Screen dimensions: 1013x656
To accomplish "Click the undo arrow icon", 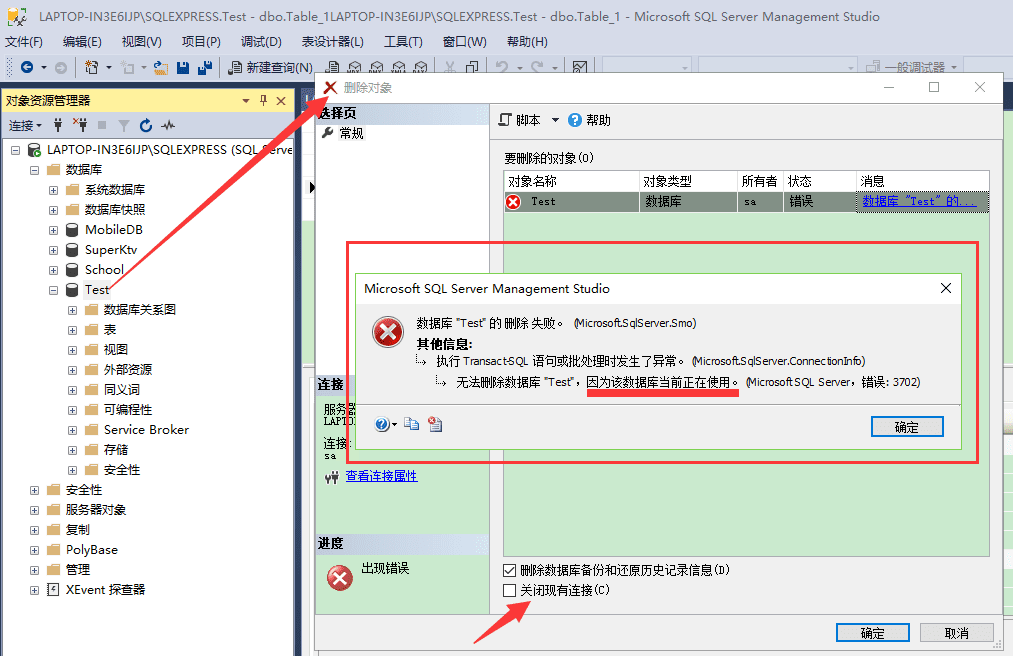I will (x=502, y=67).
